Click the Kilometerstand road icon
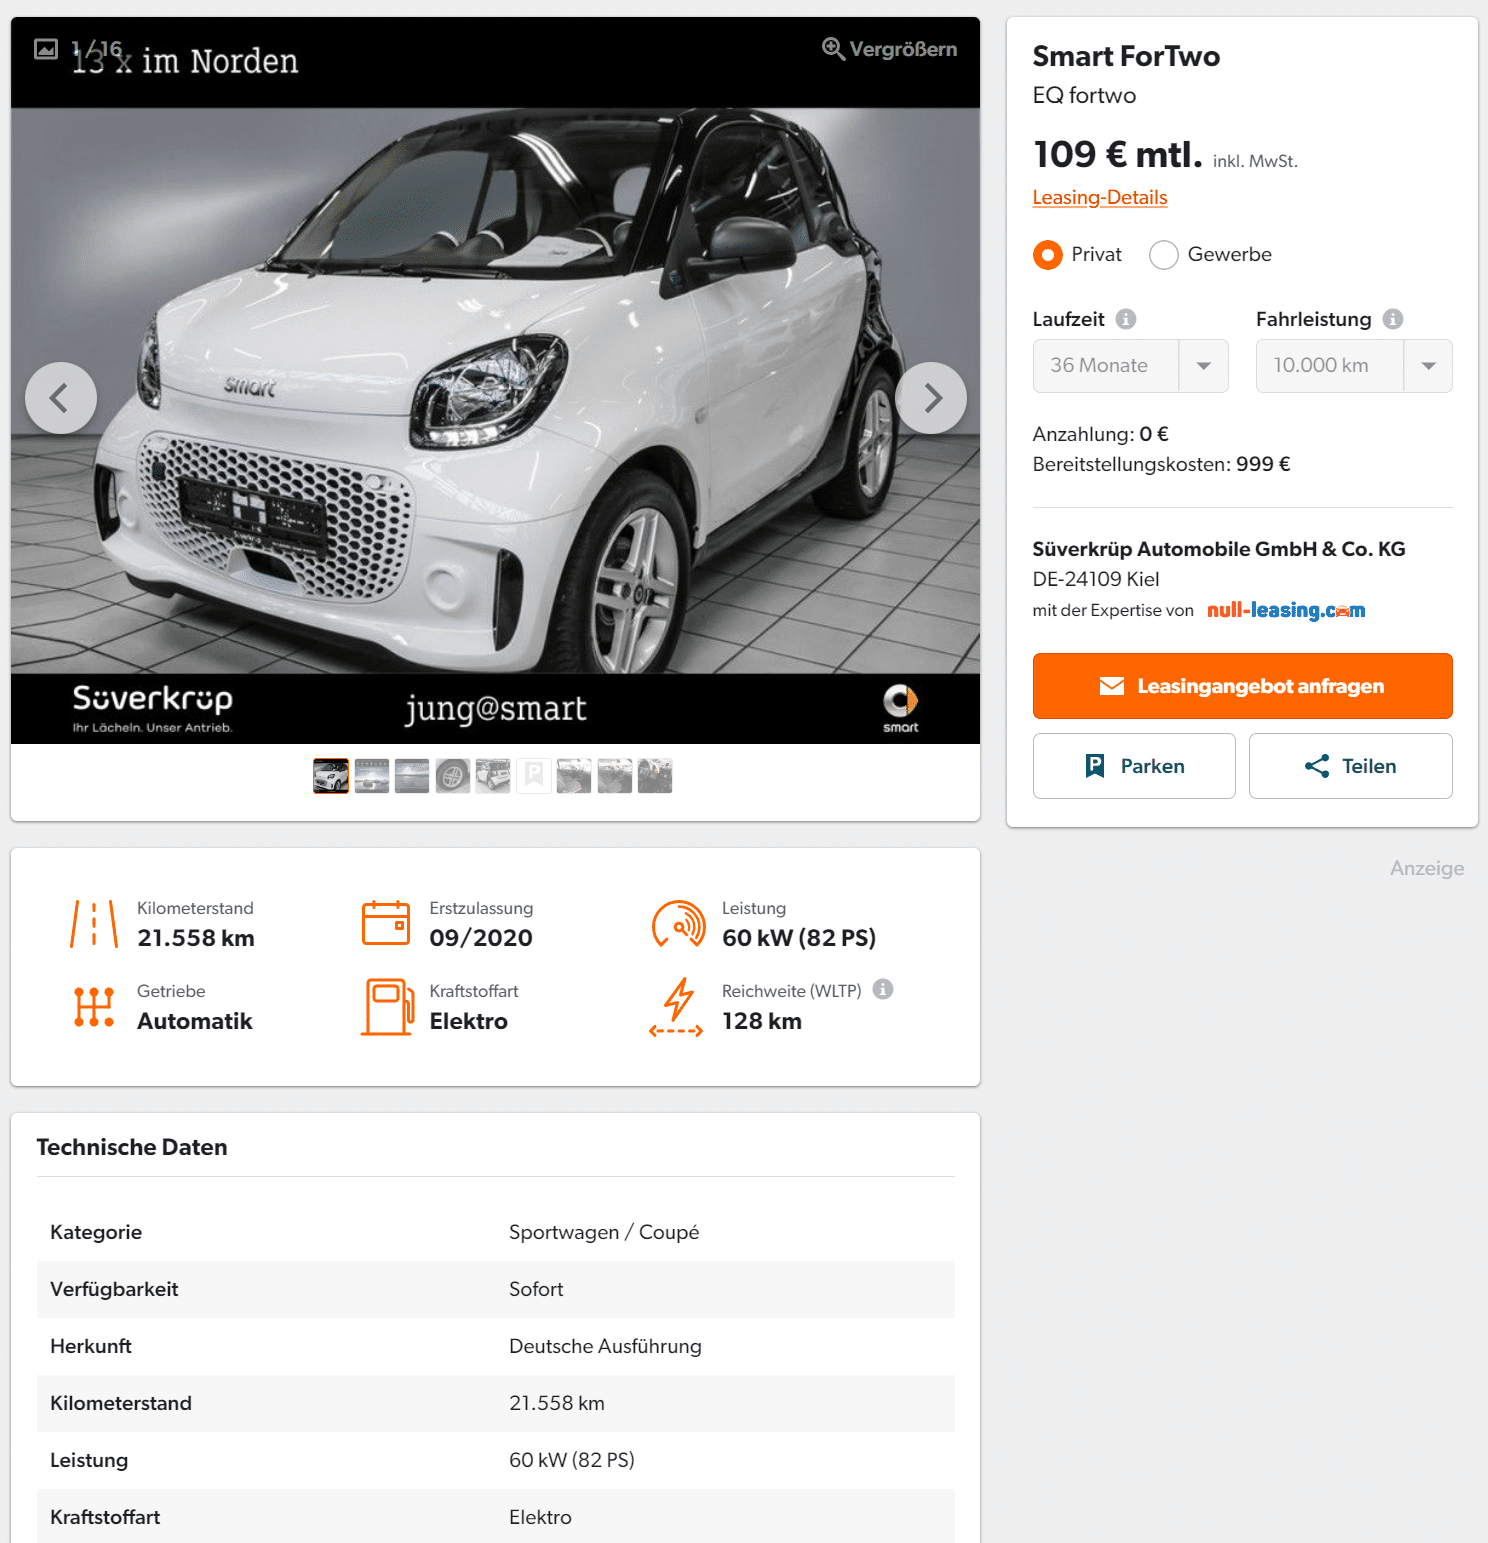 click(94, 924)
